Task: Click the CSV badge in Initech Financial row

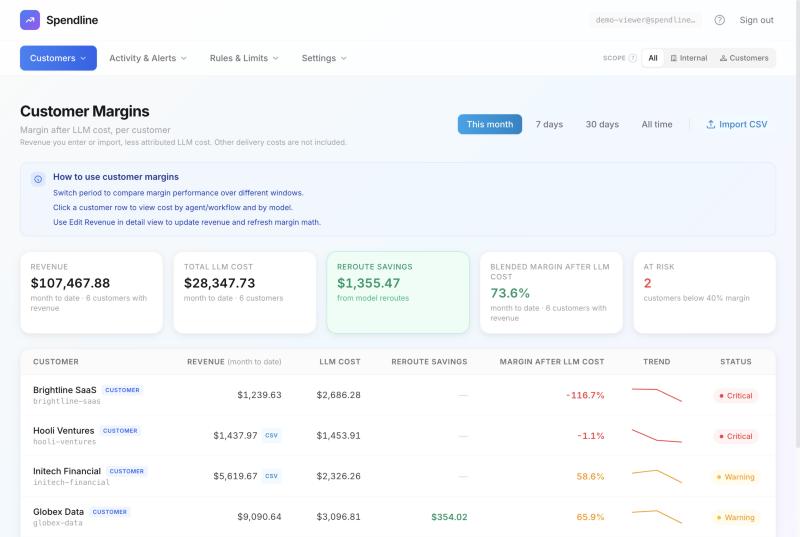Action: click(271, 476)
